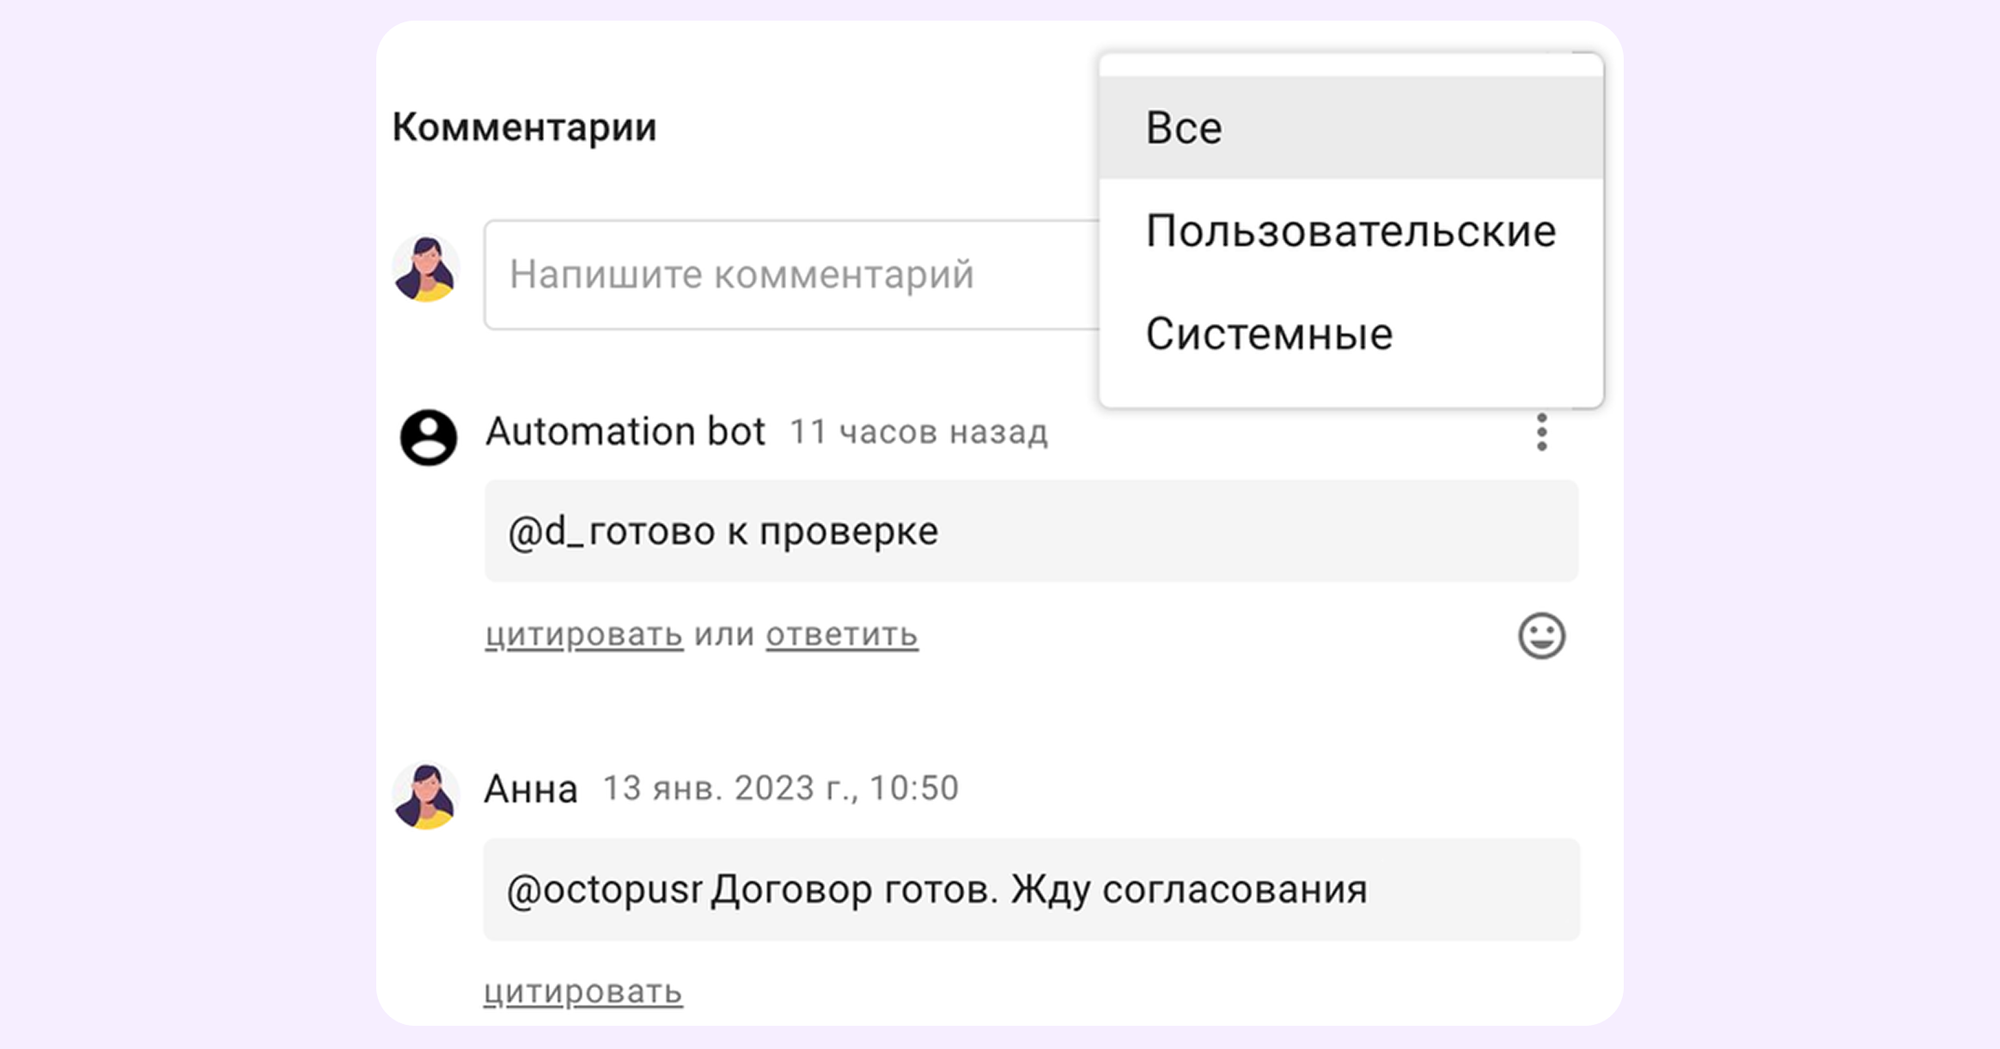Open the three-dot menu on Automation bot's comment
The width and height of the screenshot is (2000, 1049).
[1542, 432]
